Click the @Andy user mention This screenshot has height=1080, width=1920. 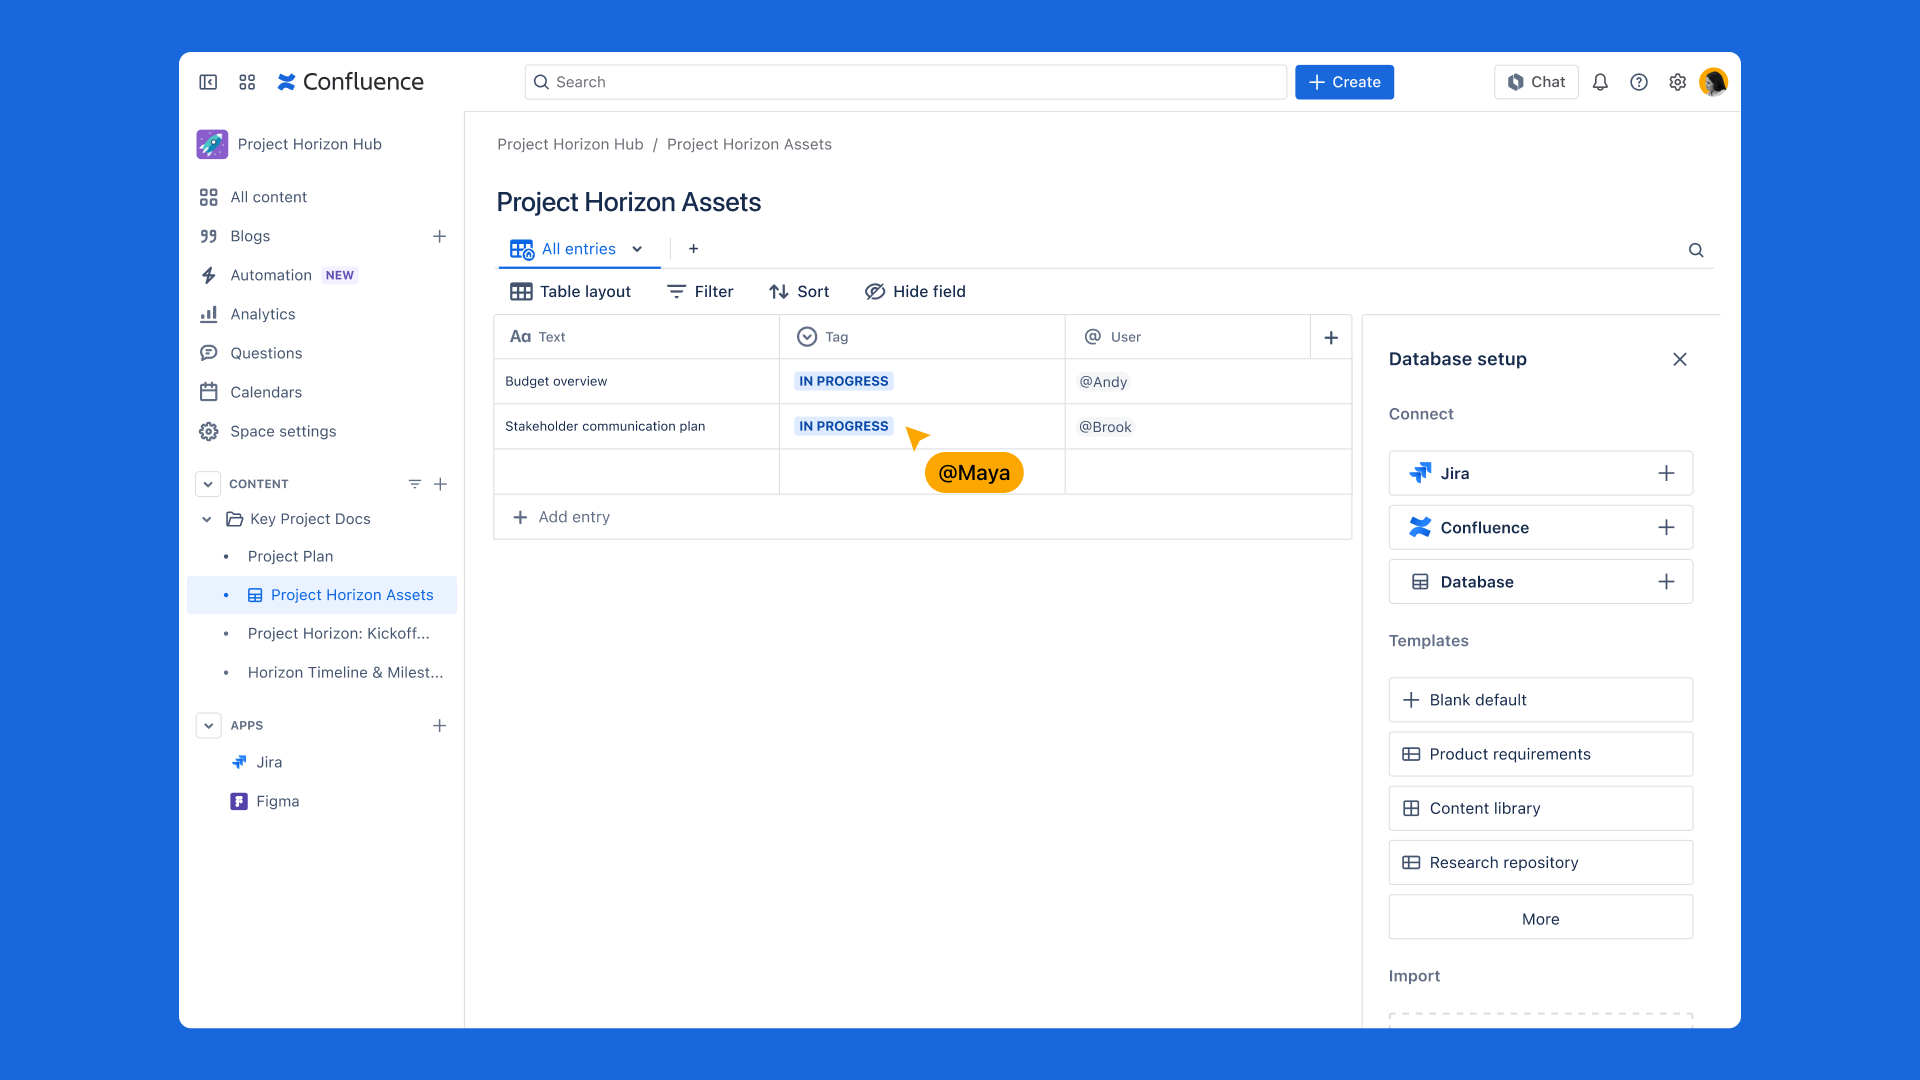coord(1103,382)
